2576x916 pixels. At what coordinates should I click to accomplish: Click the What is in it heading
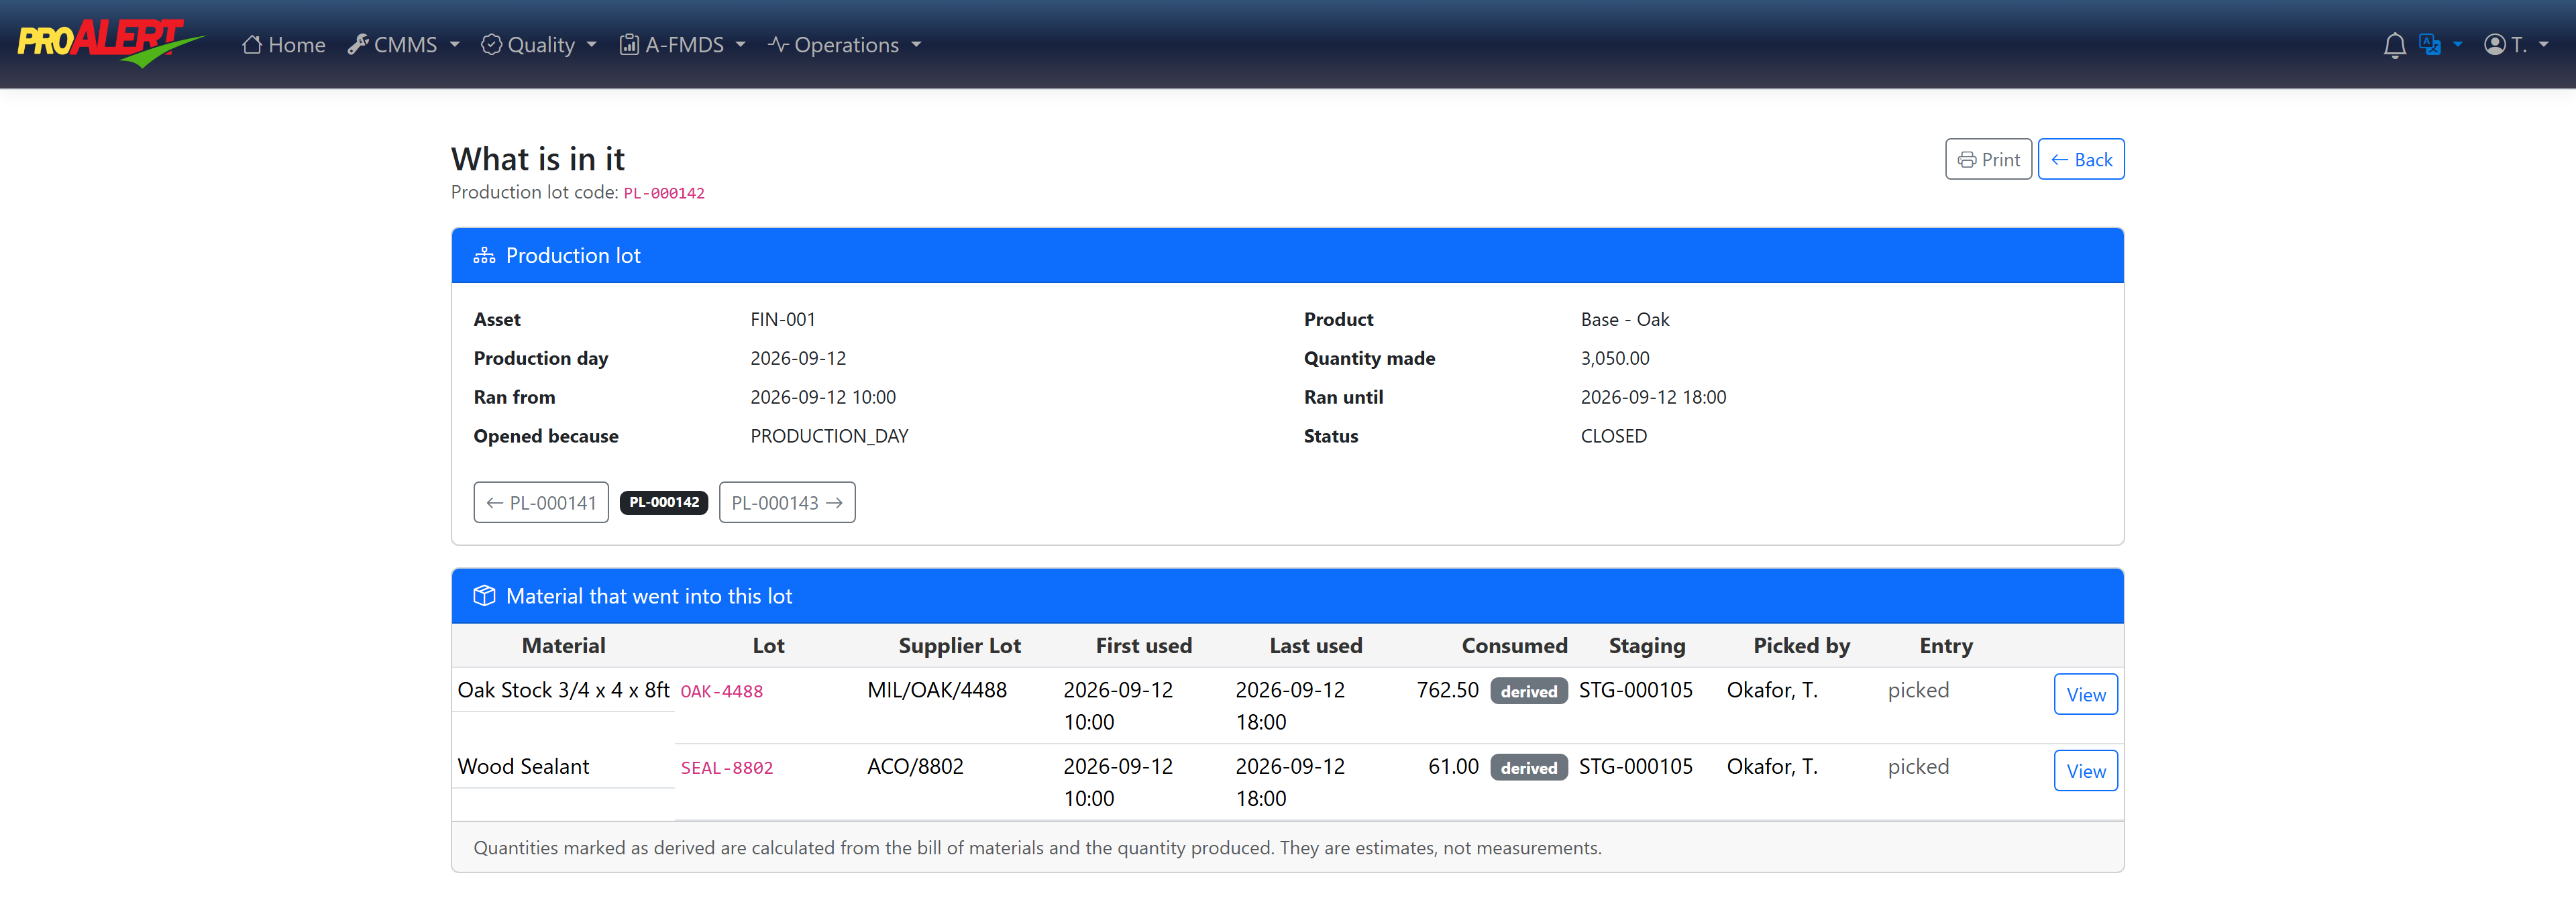[538, 159]
